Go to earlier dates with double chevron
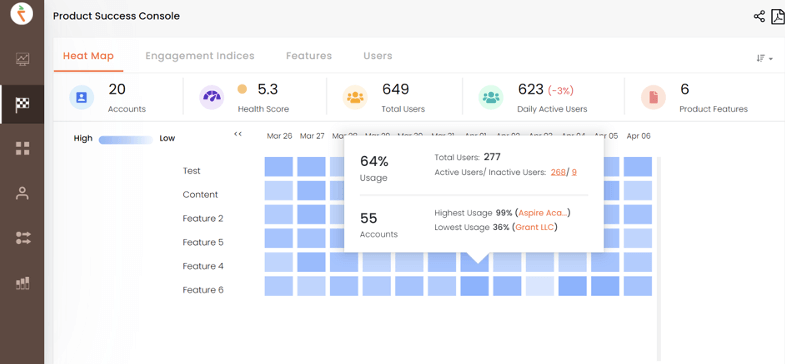This screenshot has width=785, height=364. 238,134
